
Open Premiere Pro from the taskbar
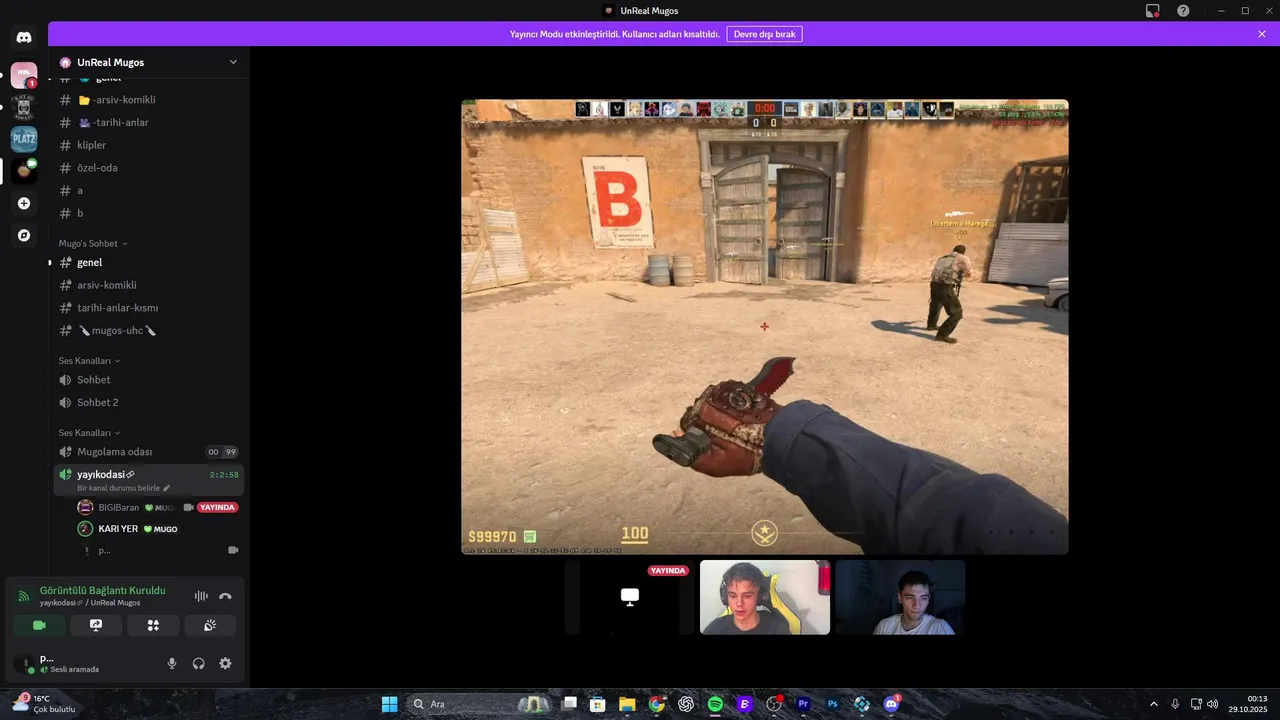coord(803,704)
